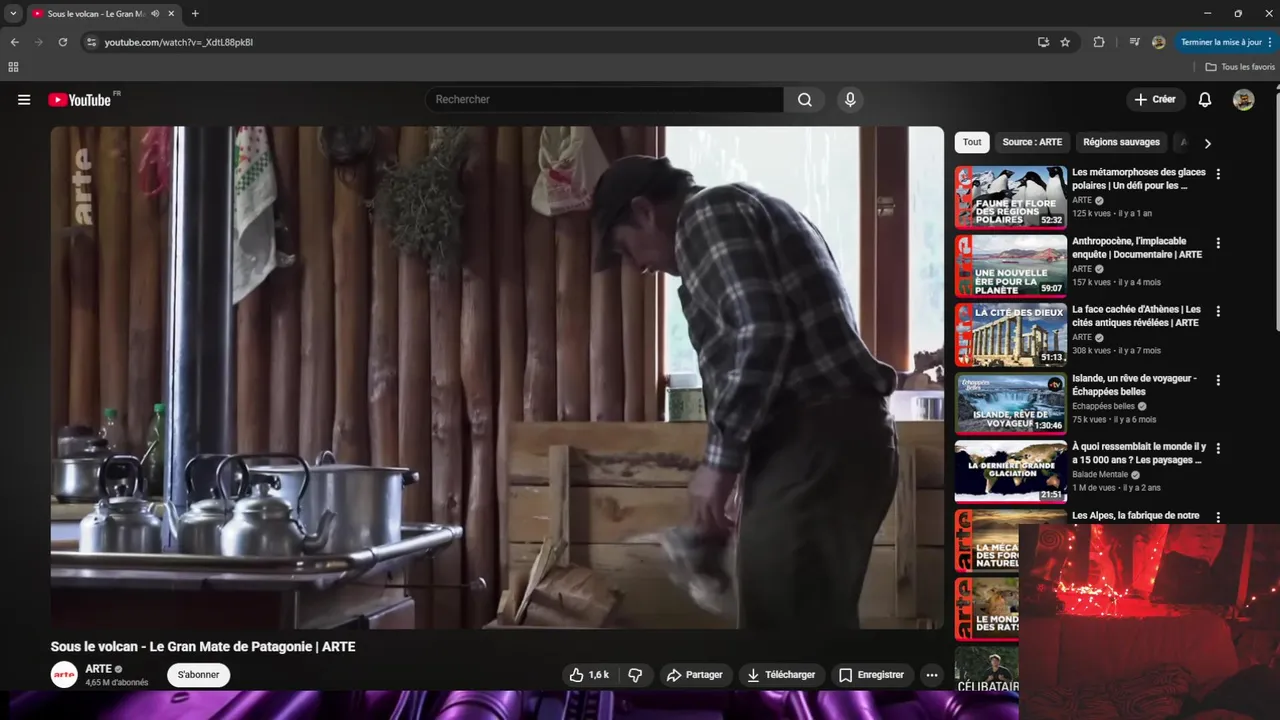Open the ARTE channel avatar

coord(64,675)
